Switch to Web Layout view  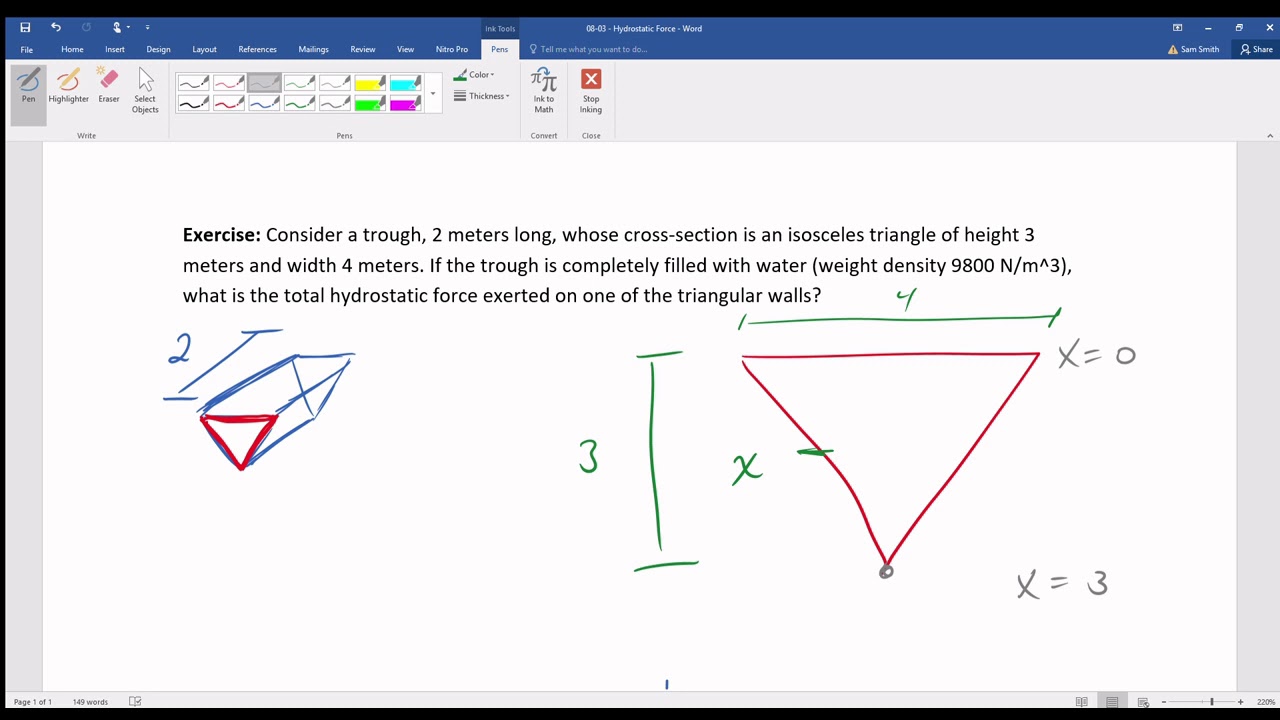coord(1143,702)
